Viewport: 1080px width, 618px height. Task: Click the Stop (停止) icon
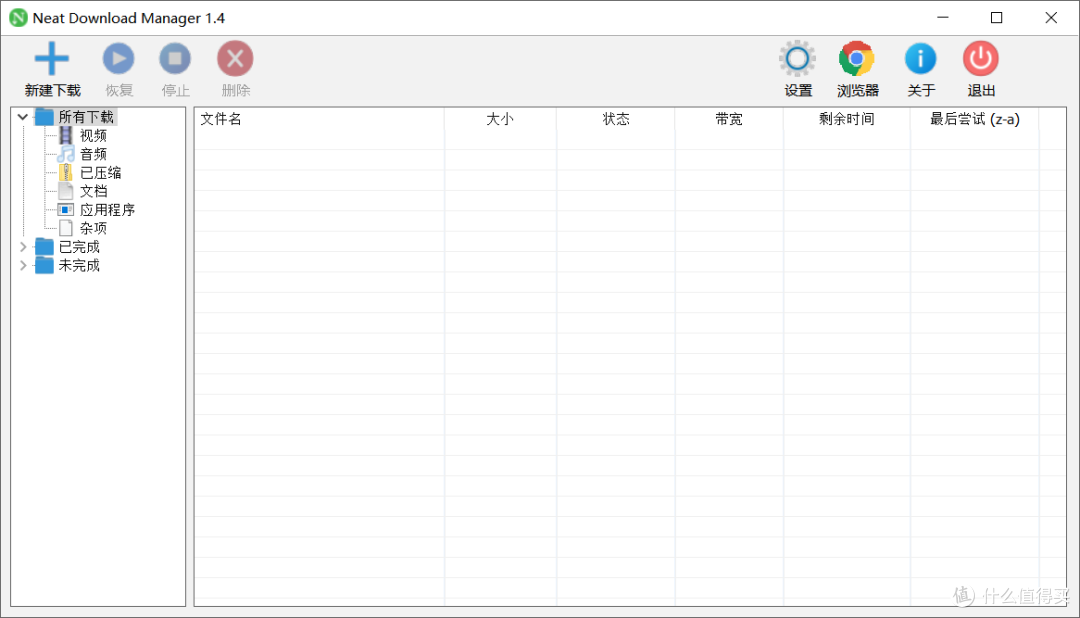[175, 59]
